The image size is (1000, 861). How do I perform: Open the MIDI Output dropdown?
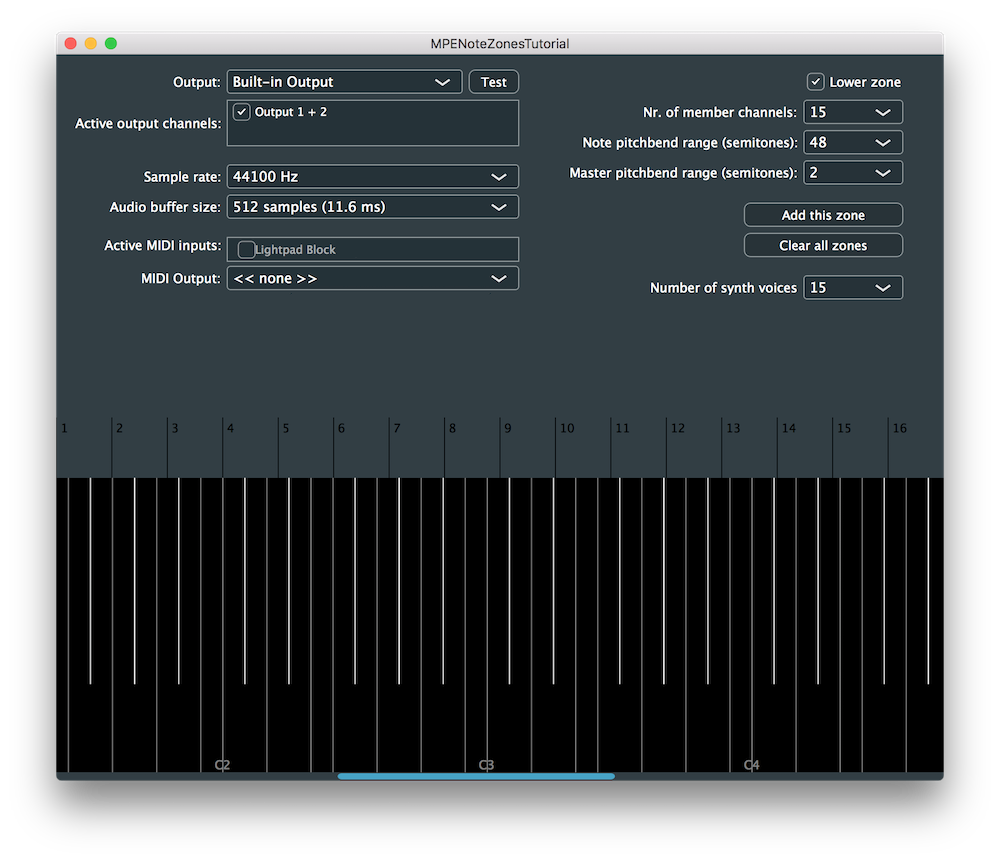coord(372,278)
